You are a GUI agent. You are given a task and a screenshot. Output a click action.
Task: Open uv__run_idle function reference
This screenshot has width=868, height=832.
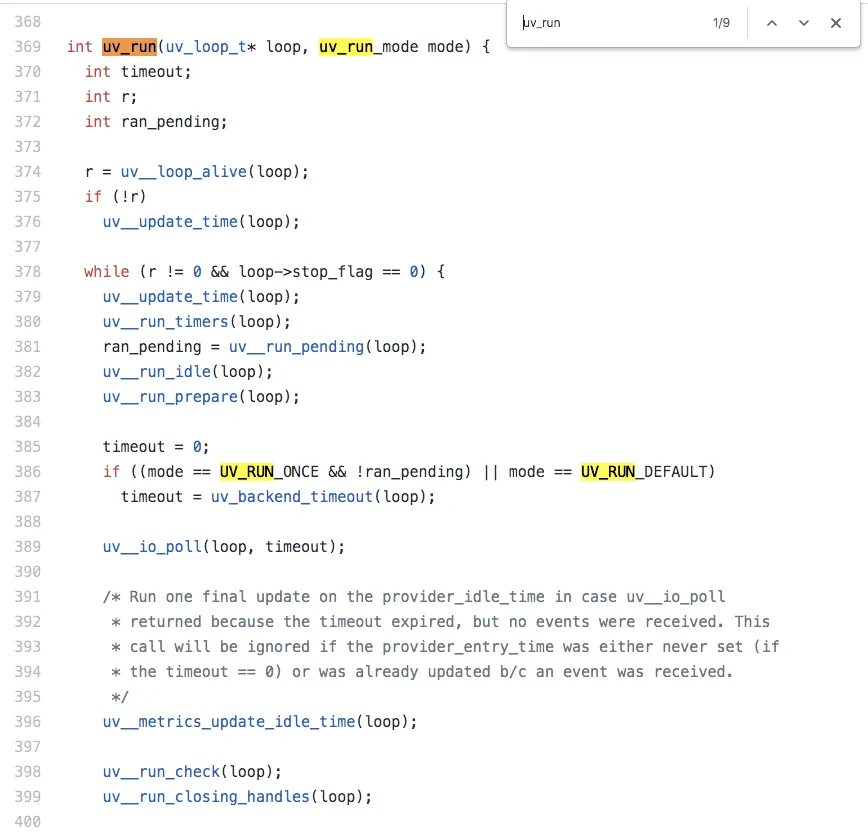tap(157, 372)
